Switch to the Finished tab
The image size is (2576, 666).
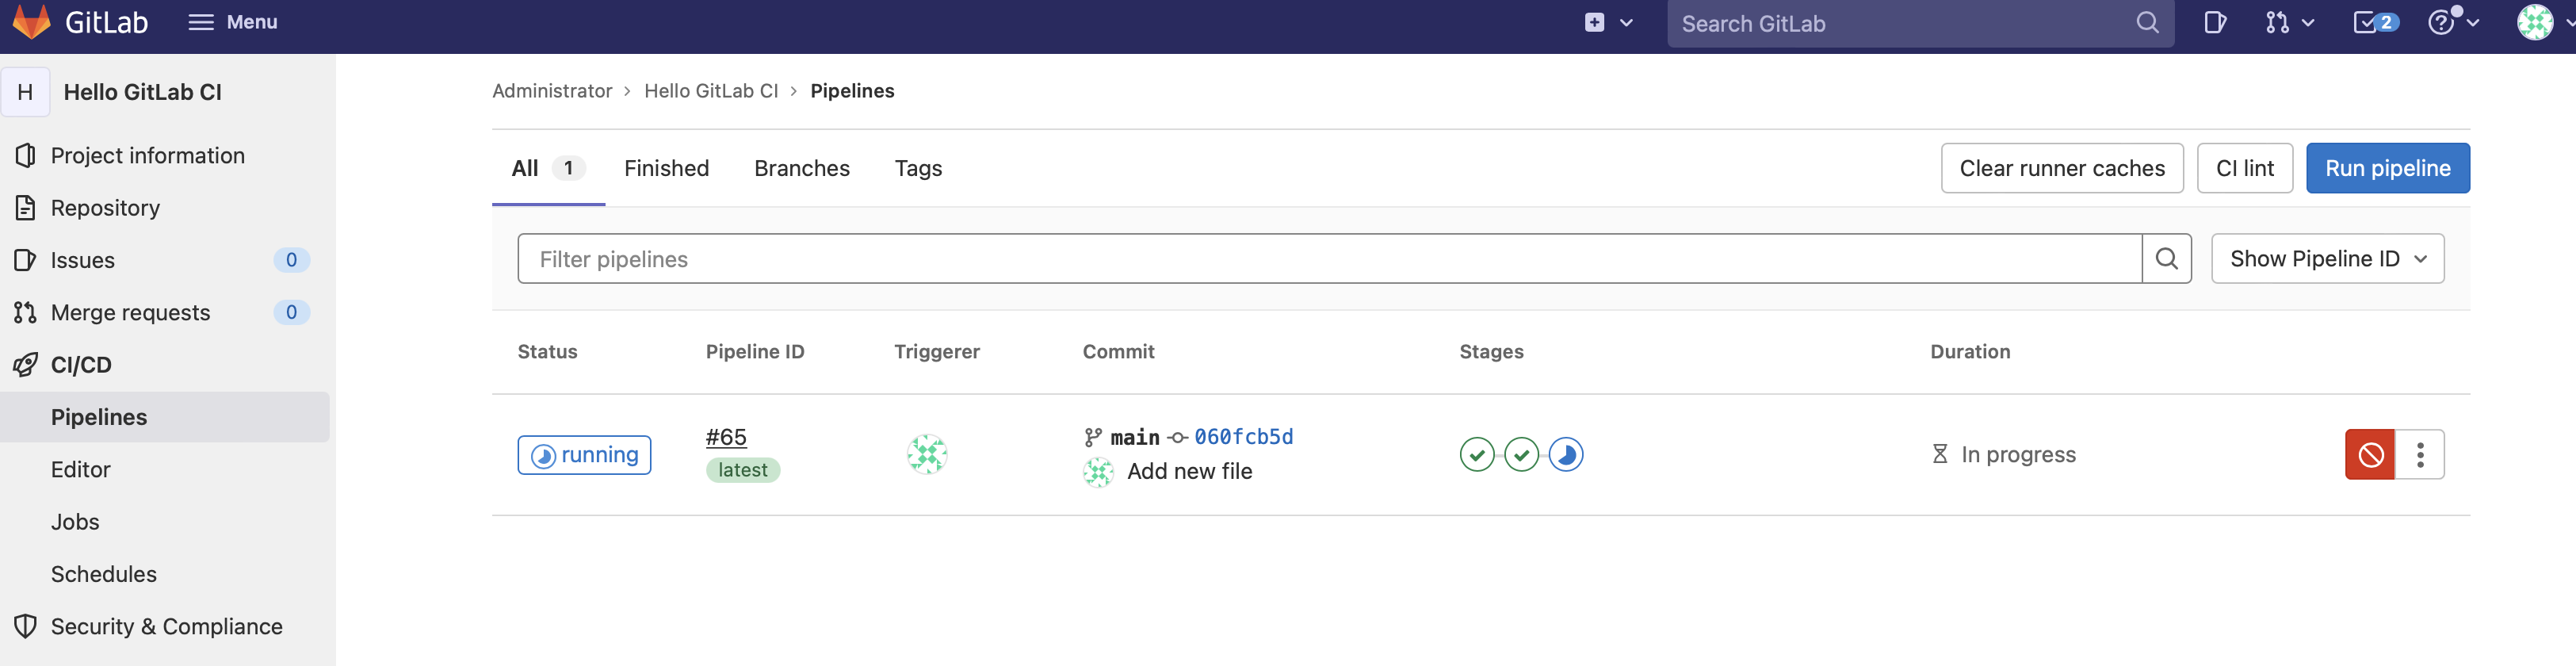[x=666, y=168]
